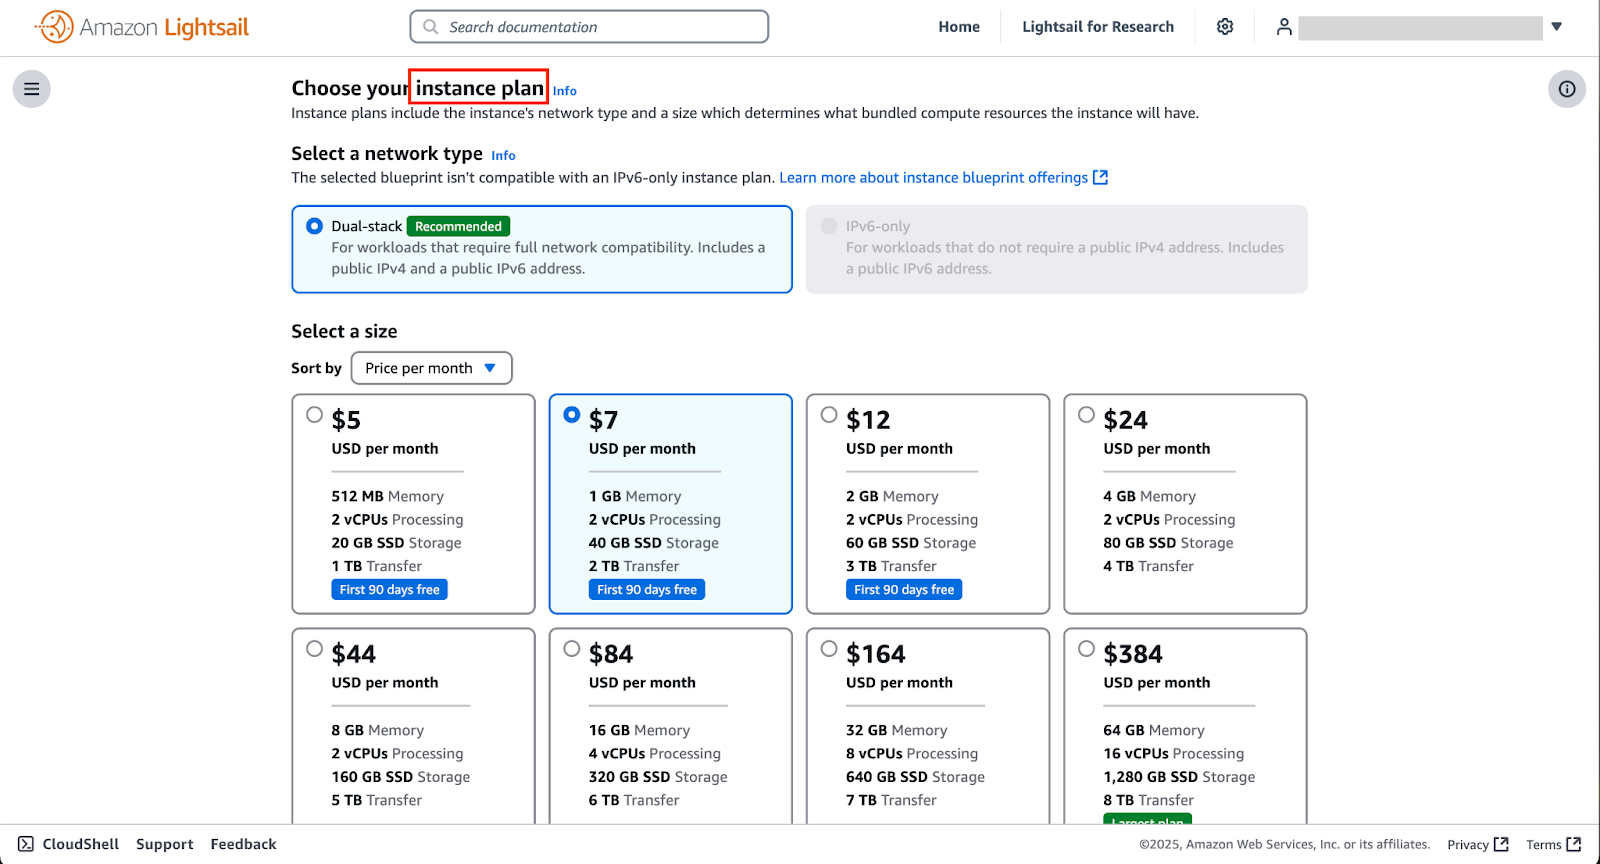Click the '1,280 GB SSD Storage' text
Image resolution: width=1600 pixels, height=864 pixels.
click(x=1179, y=777)
